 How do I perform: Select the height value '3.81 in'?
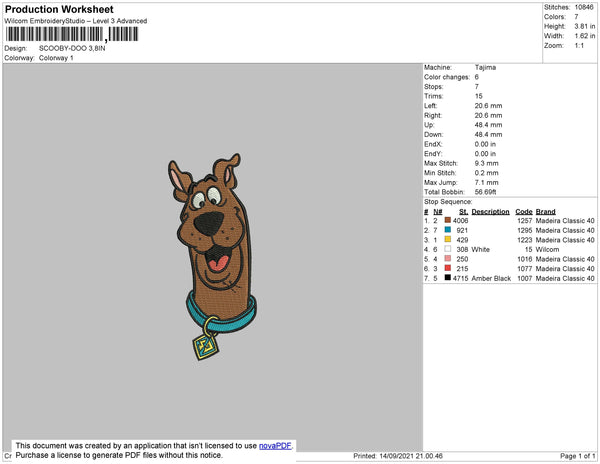tap(585, 26)
